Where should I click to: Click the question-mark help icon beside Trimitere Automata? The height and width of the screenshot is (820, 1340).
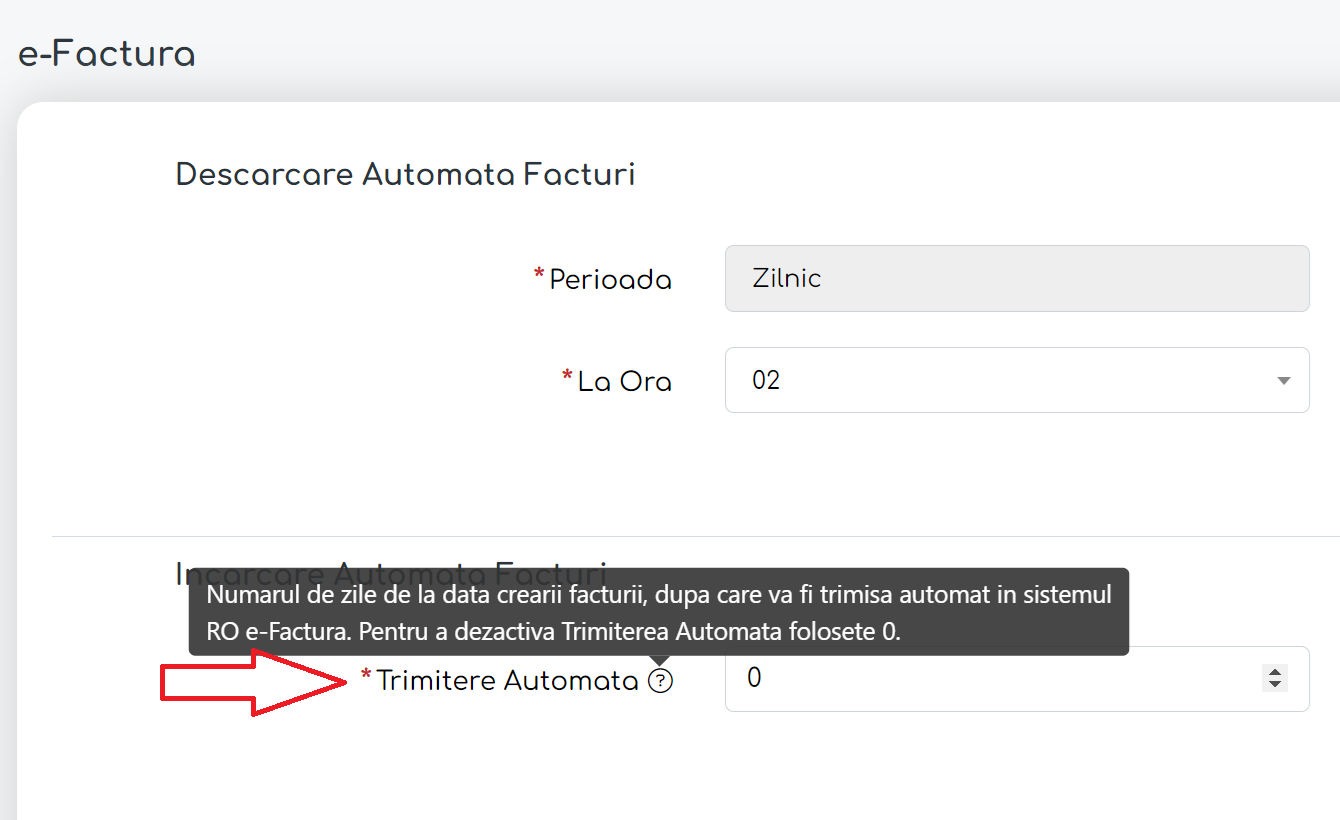(660, 681)
